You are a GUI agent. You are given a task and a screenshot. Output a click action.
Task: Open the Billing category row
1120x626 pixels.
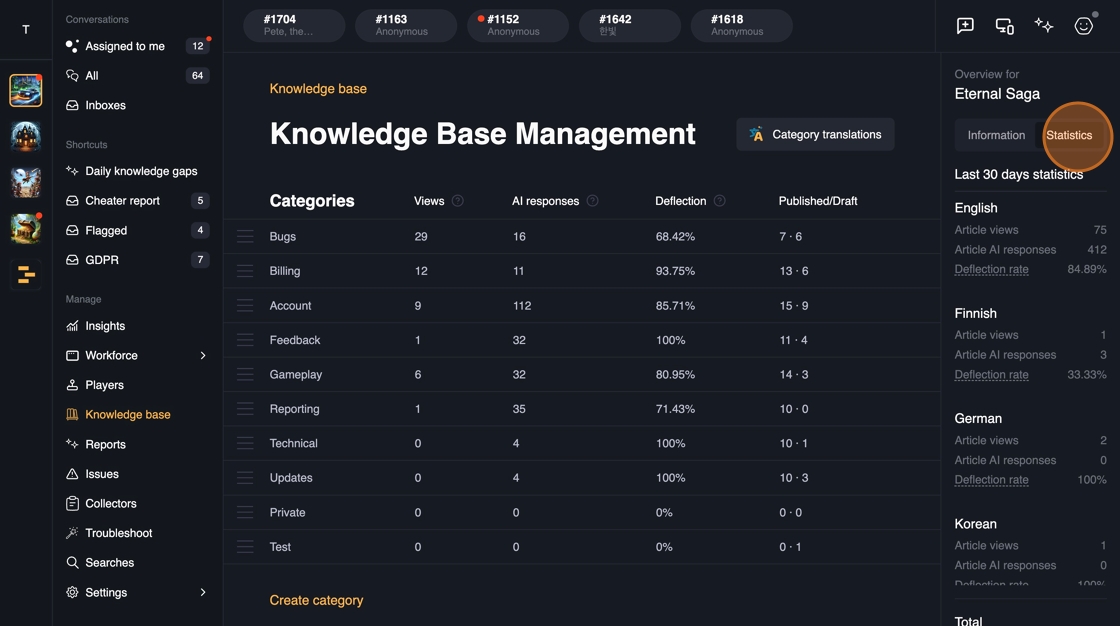[285, 271]
